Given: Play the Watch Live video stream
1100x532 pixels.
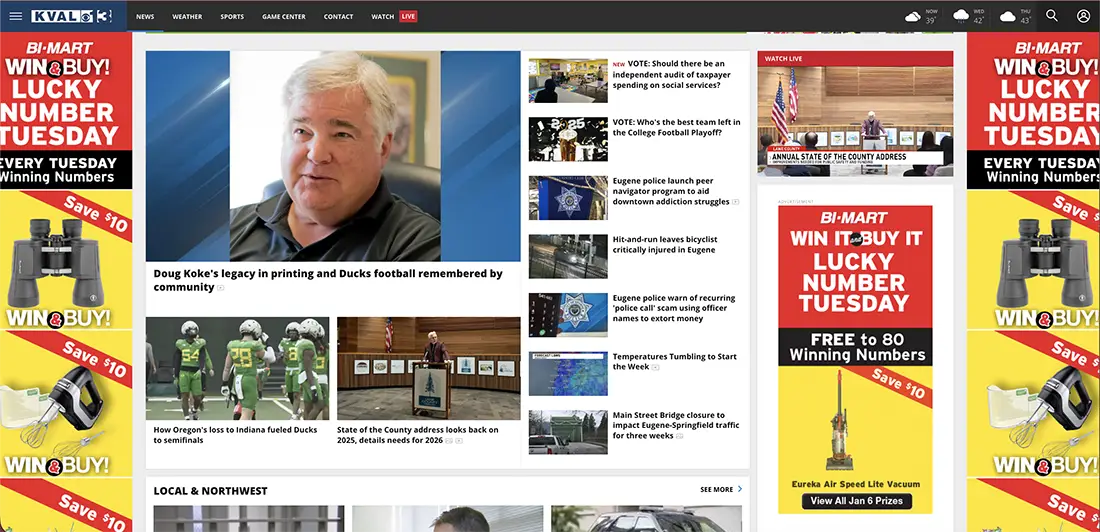Looking at the screenshot, I should (x=855, y=121).
